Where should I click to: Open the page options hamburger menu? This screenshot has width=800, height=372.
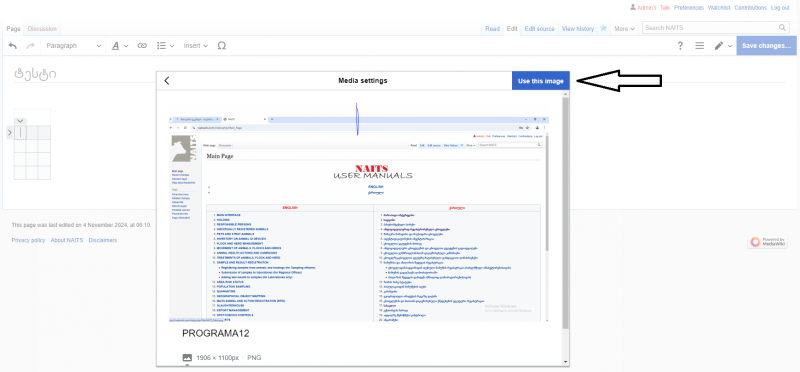click(699, 46)
